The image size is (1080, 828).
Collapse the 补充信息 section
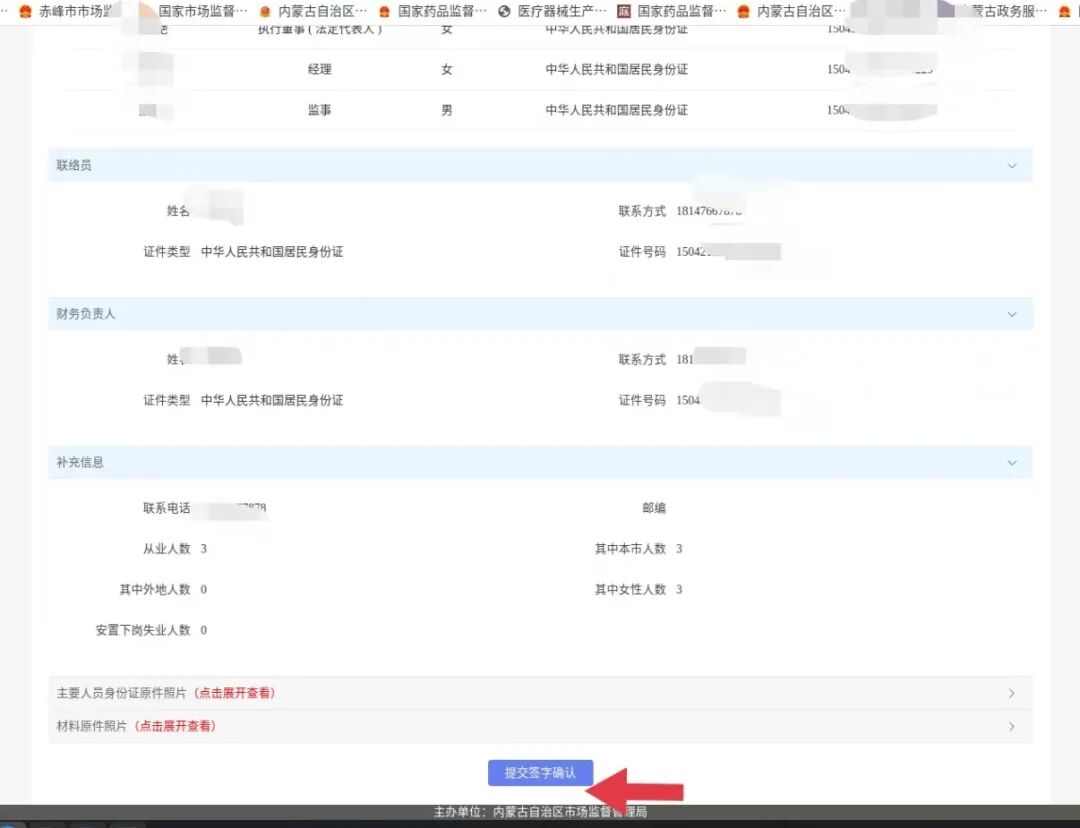click(x=1010, y=462)
